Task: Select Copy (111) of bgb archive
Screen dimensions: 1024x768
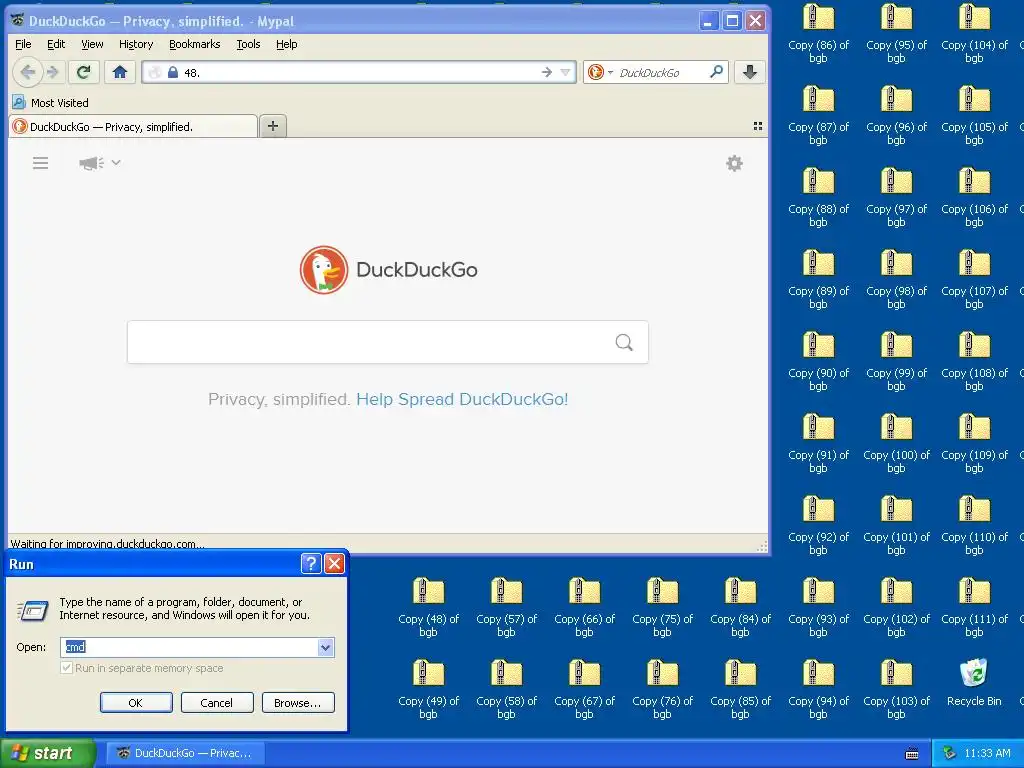Action: pyautogui.click(x=974, y=607)
